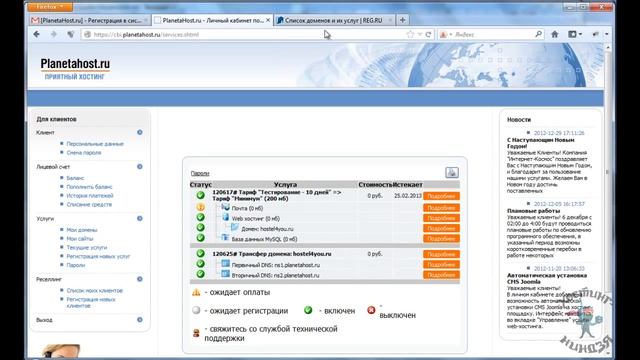The image size is (640, 360).
Task: Collapse the Услуги section with its round button
Action: 140,218
